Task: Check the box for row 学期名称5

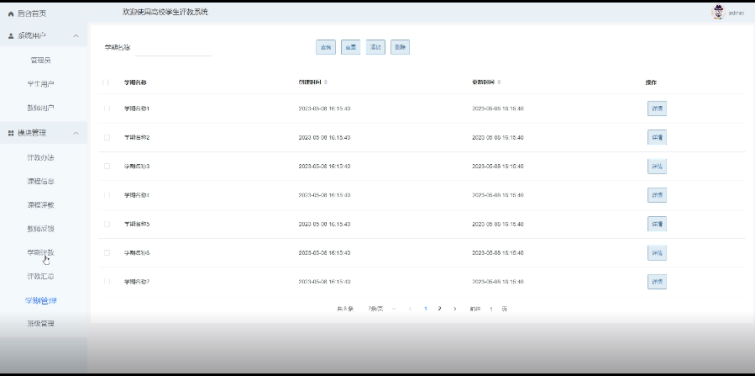Action: 107,224
